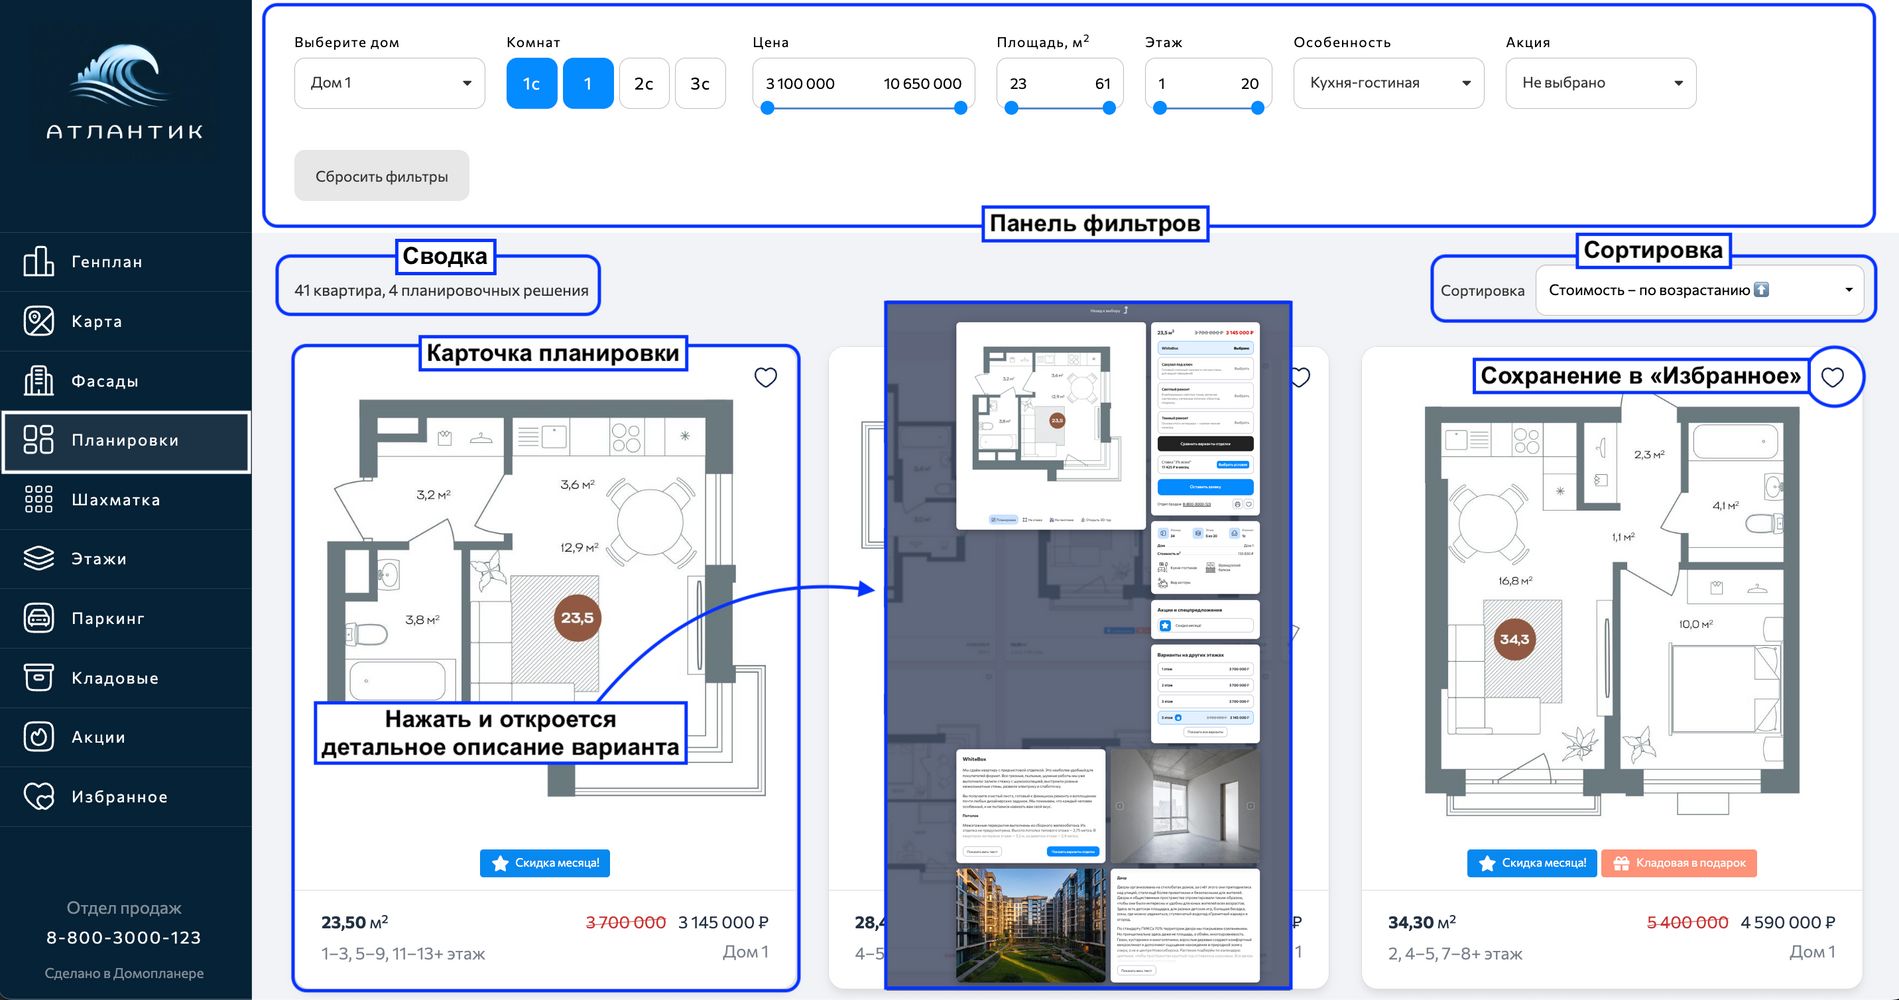Open the Этажи layers icon
The height and width of the screenshot is (1000, 1899).
[x=38, y=559]
